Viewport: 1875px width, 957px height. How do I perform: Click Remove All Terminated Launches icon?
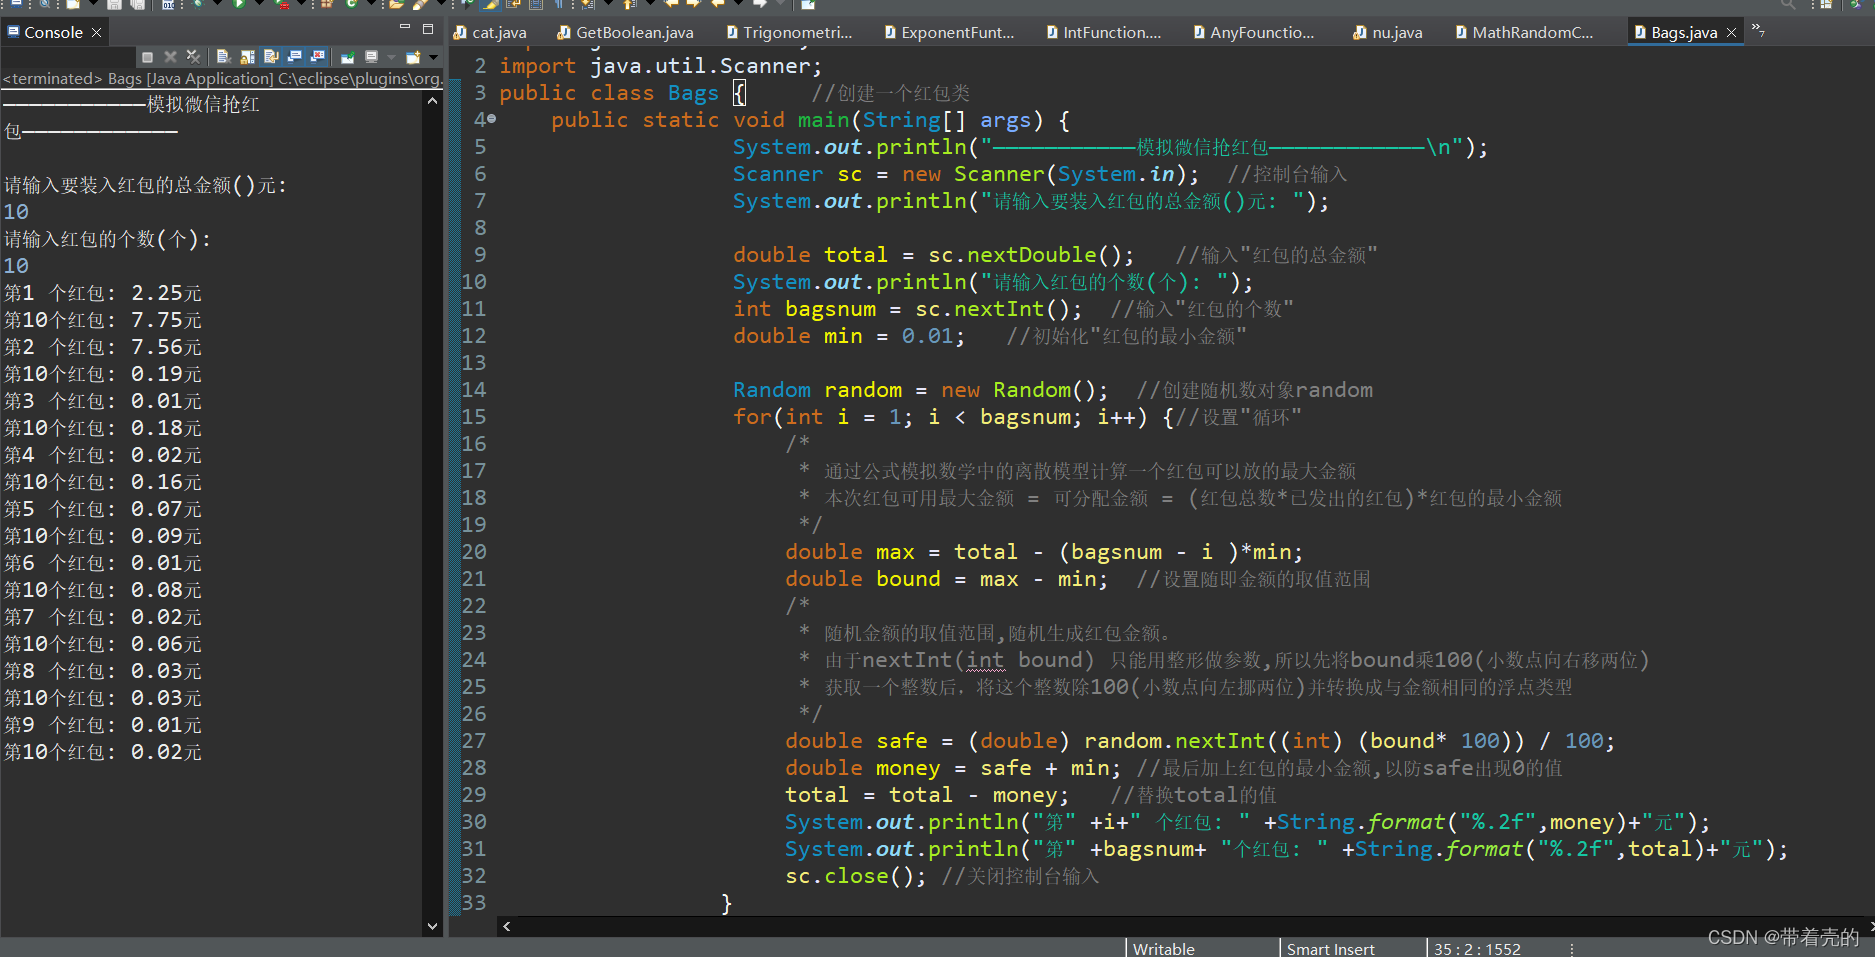193,57
